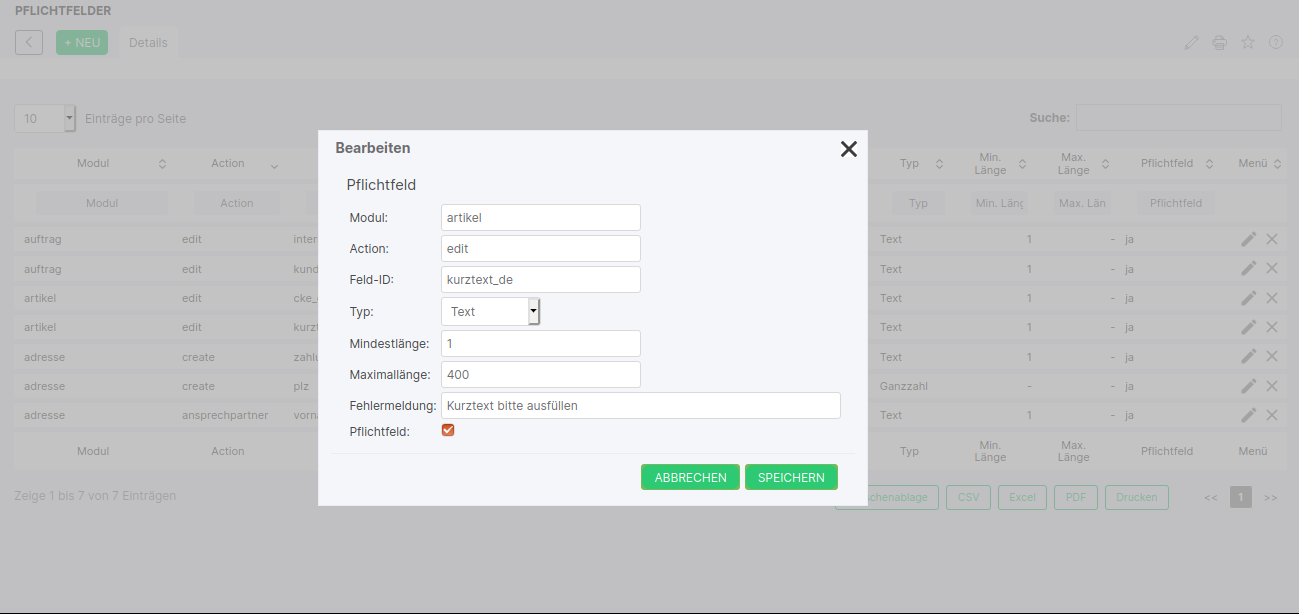Screen dimensions: 1299x614
Task: Close the Bearbeiten dialog with X
Action: tap(848, 149)
